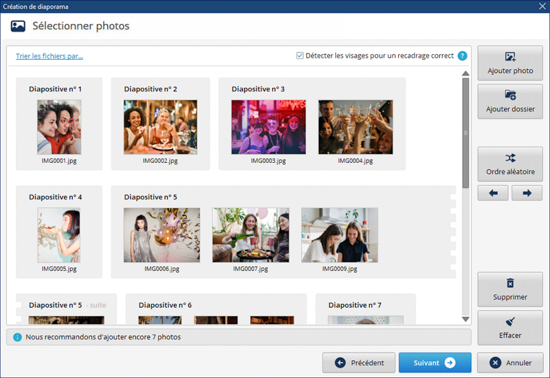Click the IMG0004.jpg file name label

[355, 161]
